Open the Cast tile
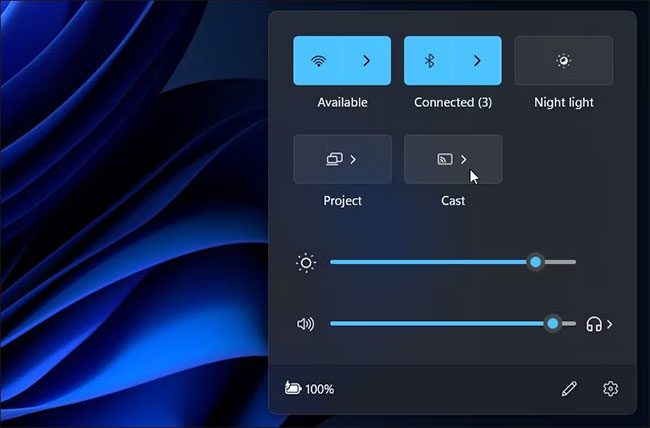This screenshot has width=650, height=428. 453,159
